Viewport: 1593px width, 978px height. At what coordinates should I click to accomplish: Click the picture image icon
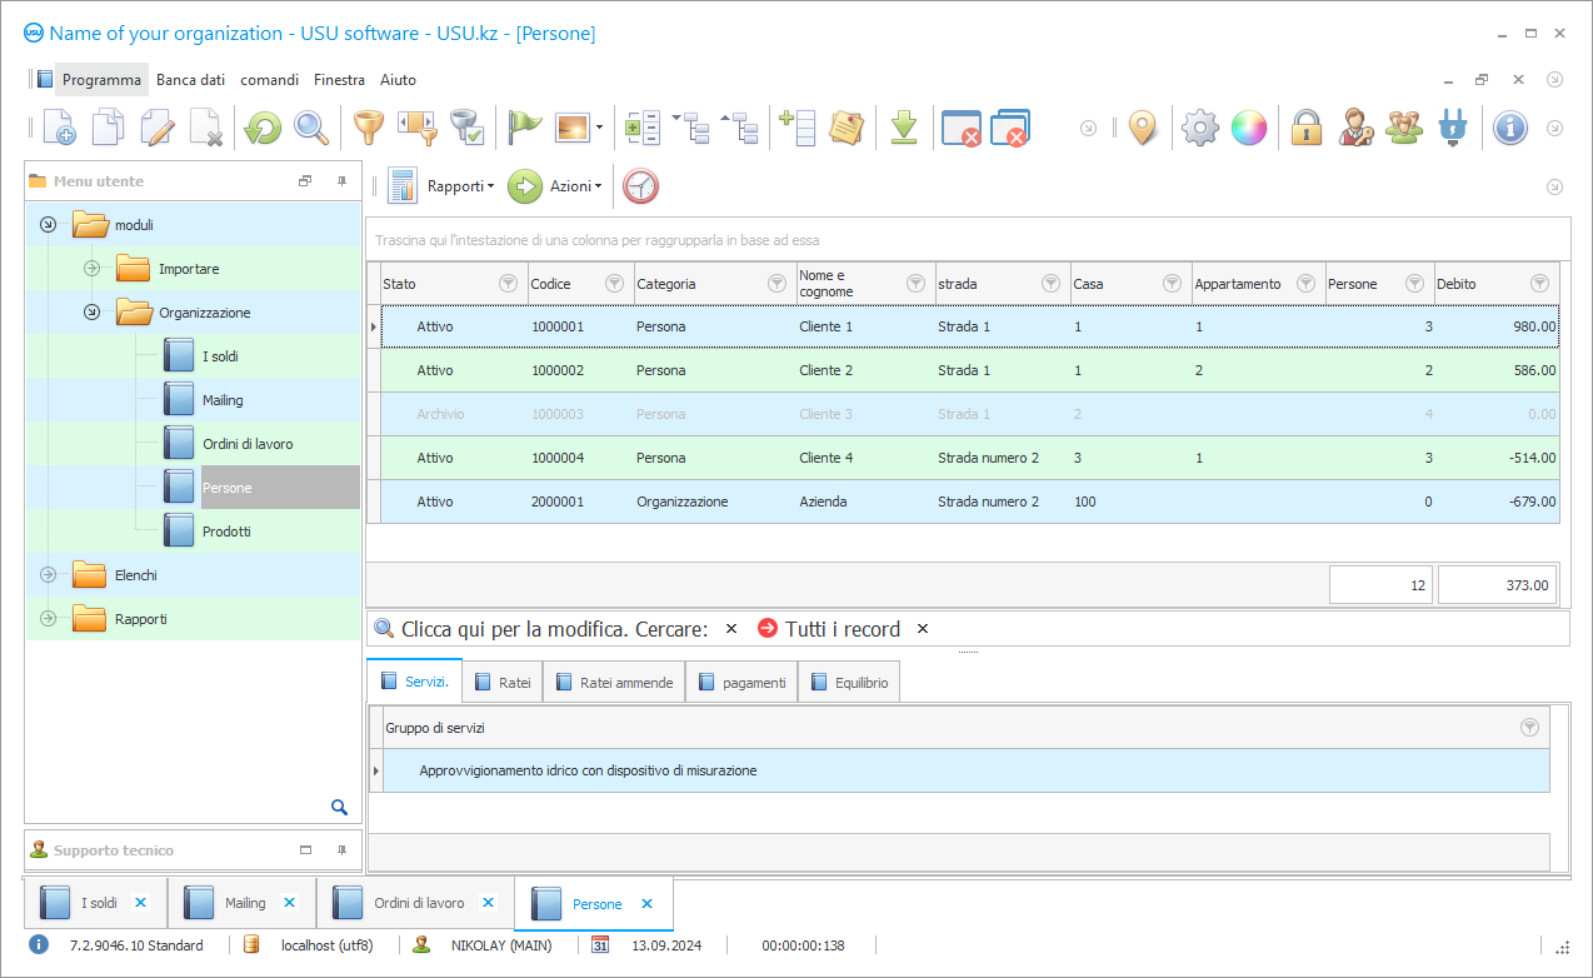573,128
